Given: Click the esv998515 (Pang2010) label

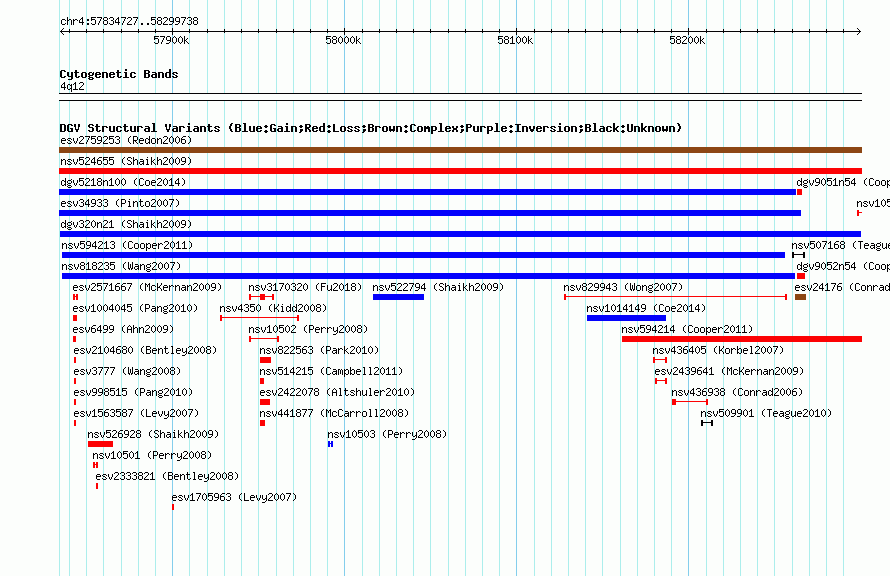Looking at the screenshot, I should (x=133, y=392).
